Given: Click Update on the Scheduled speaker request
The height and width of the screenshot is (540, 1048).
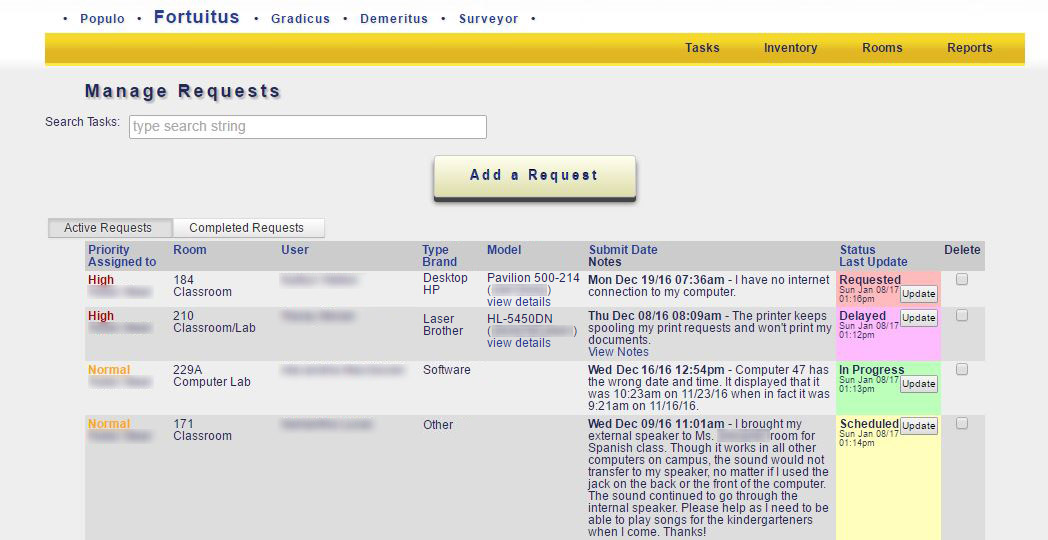Looking at the screenshot, I should (919, 426).
